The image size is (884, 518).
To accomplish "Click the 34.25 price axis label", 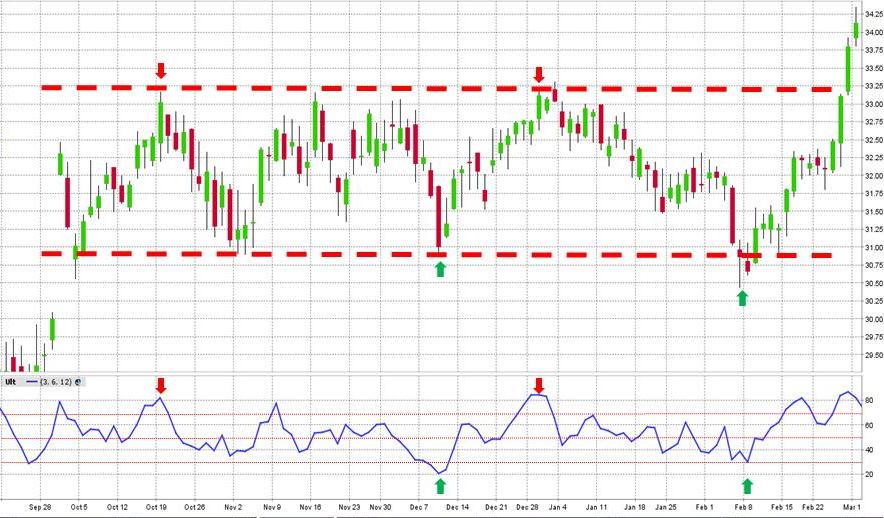I will click(x=874, y=14).
